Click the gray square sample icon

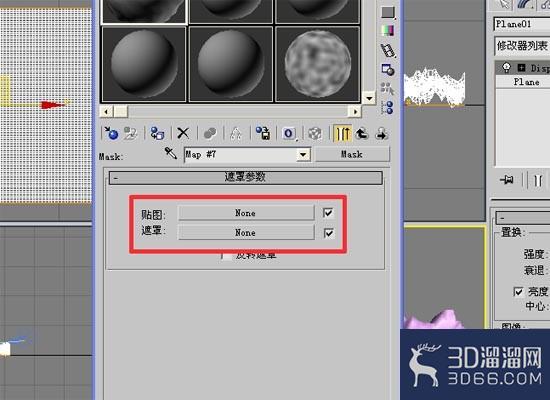(x=388, y=12)
